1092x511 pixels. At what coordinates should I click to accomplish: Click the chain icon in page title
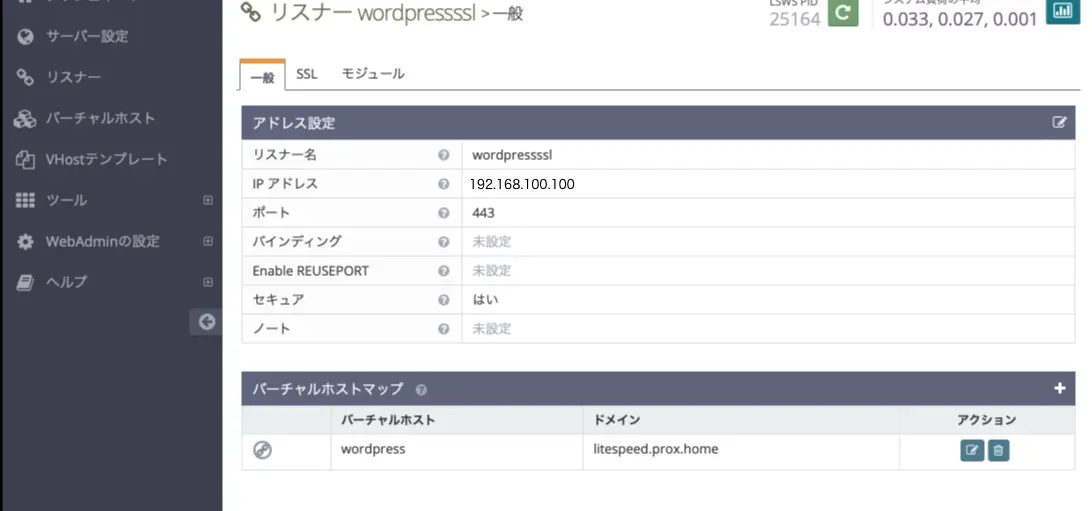[251, 13]
